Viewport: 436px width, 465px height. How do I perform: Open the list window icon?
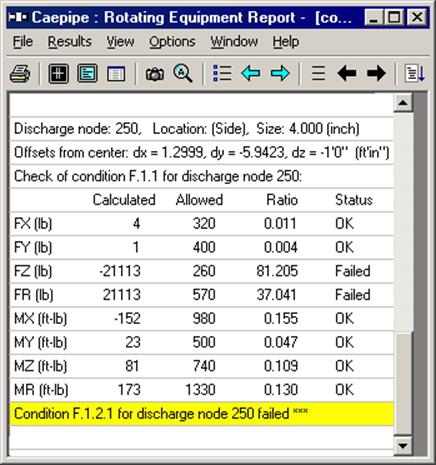[116, 73]
